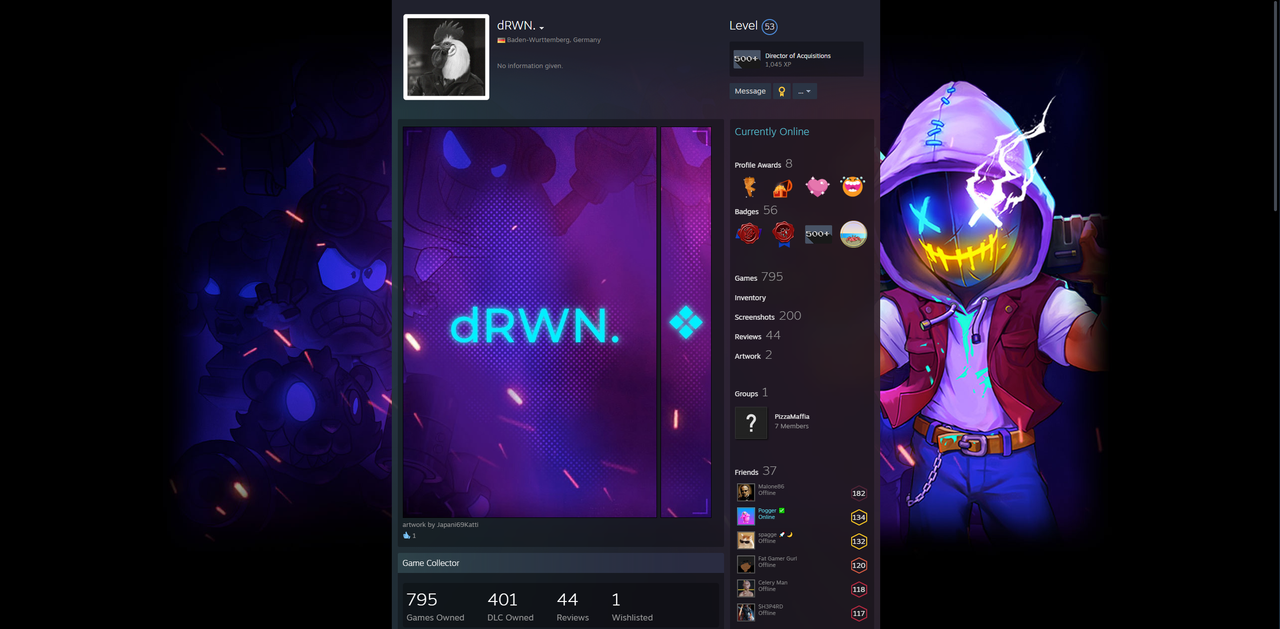
Task: View the flame profile award icon
Action: (749, 187)
